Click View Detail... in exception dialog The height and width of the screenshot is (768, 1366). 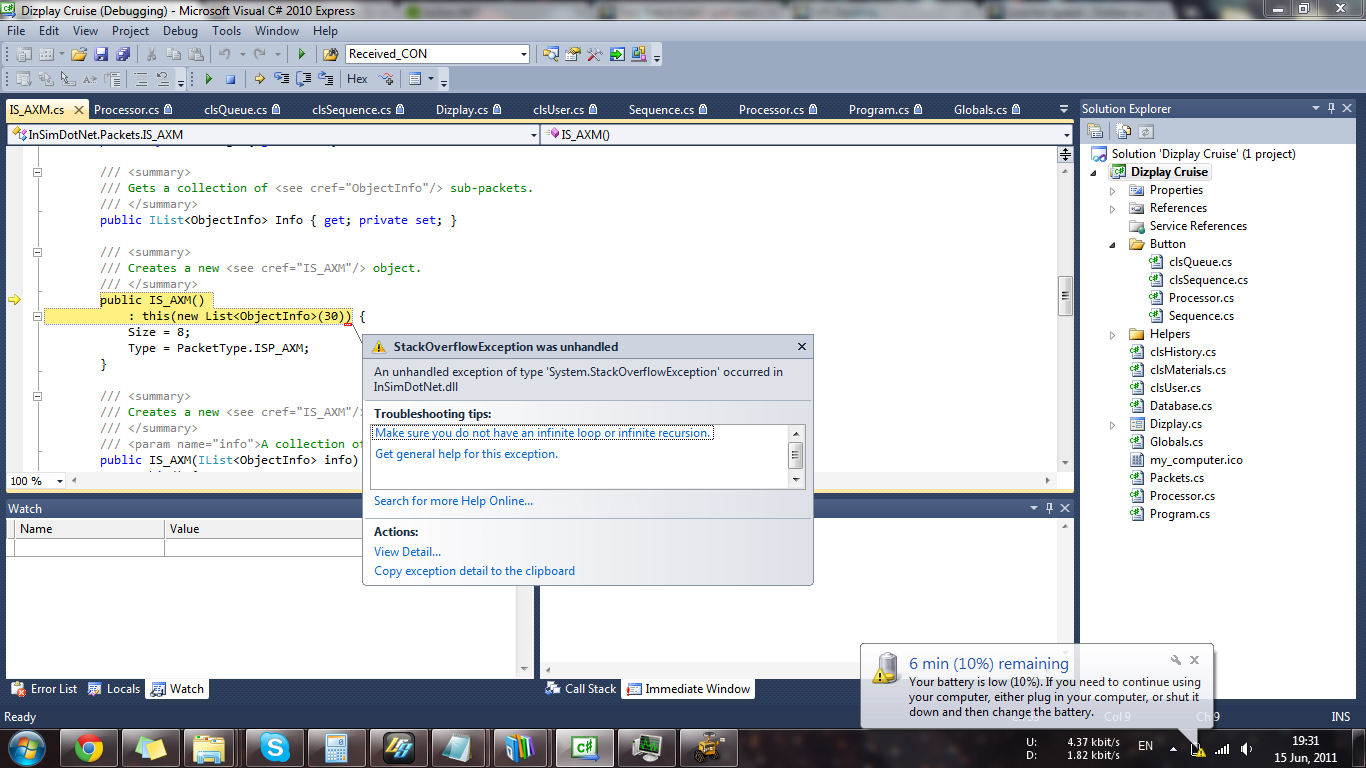point(407,552)
